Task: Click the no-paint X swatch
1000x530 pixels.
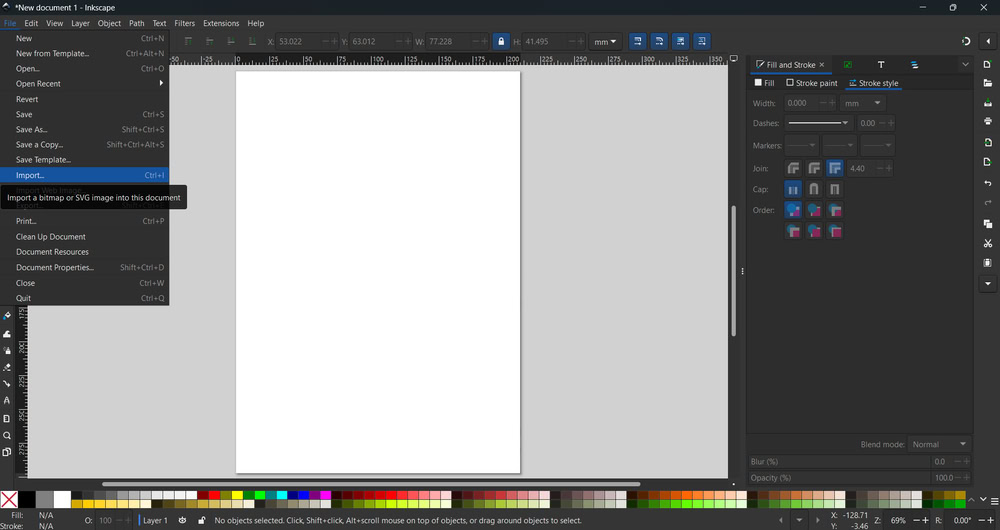Action: 9,499
